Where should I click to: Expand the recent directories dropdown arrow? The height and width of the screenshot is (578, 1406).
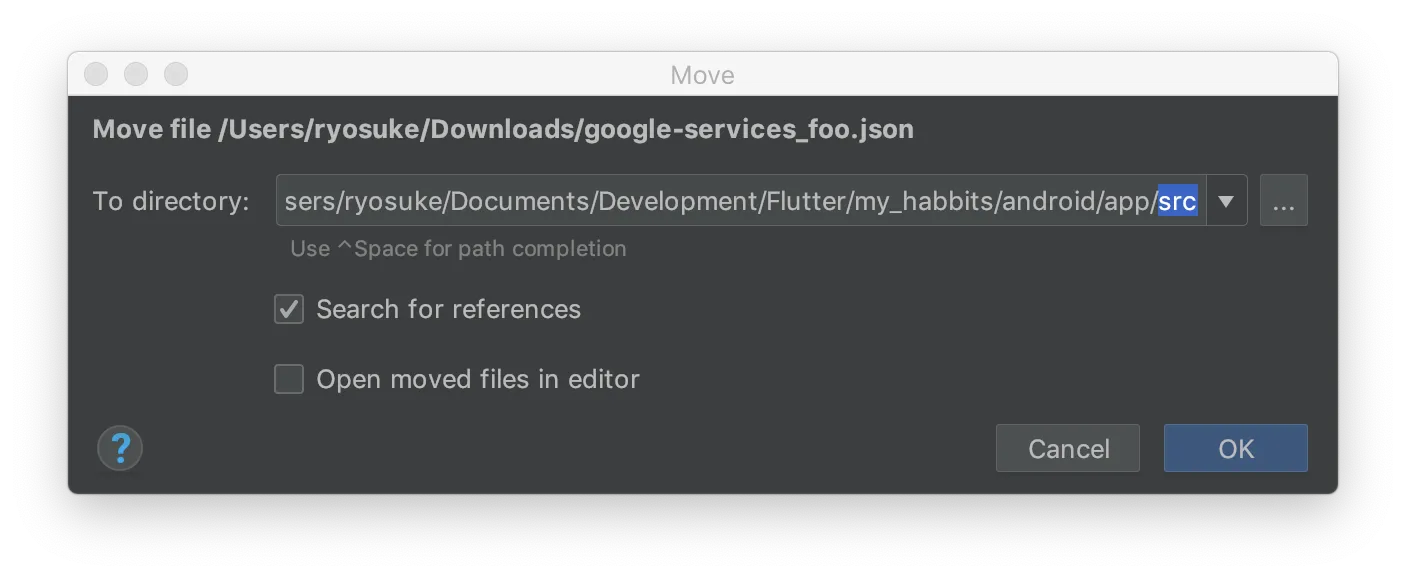(1226, 201)
